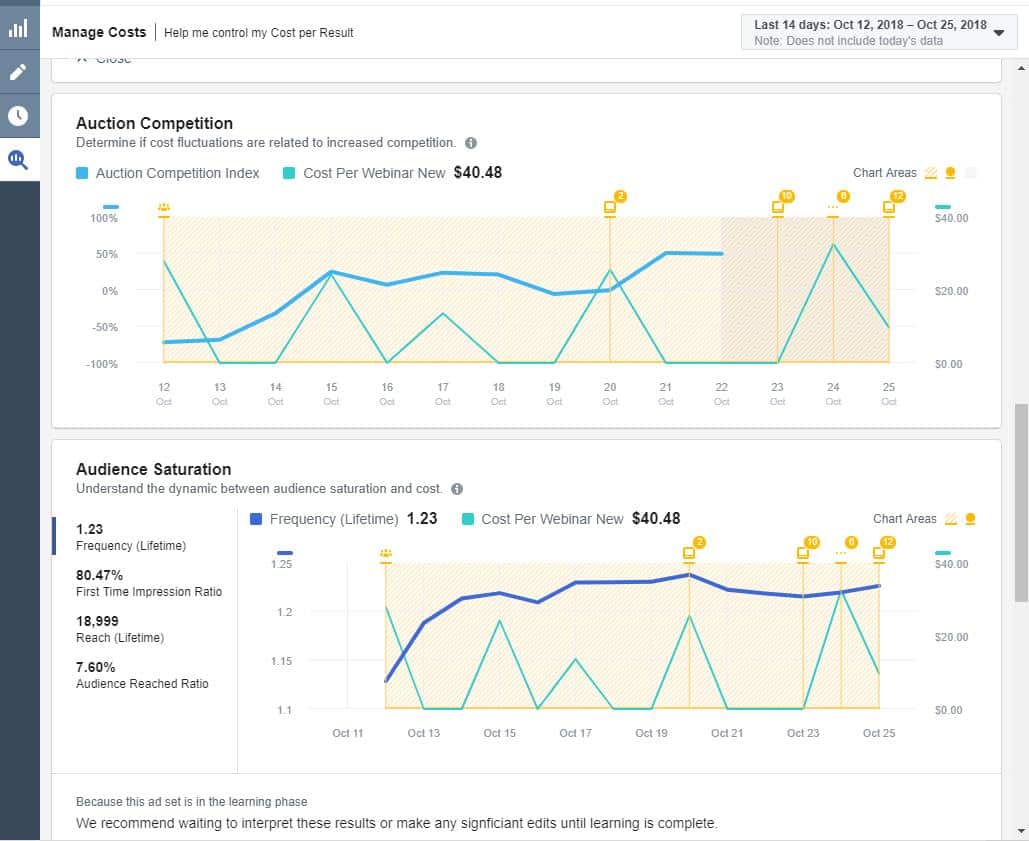Click audience icon marker at start of Saturation chart
This screenshot has width=1029, height=841.
[x=386, y=554]
